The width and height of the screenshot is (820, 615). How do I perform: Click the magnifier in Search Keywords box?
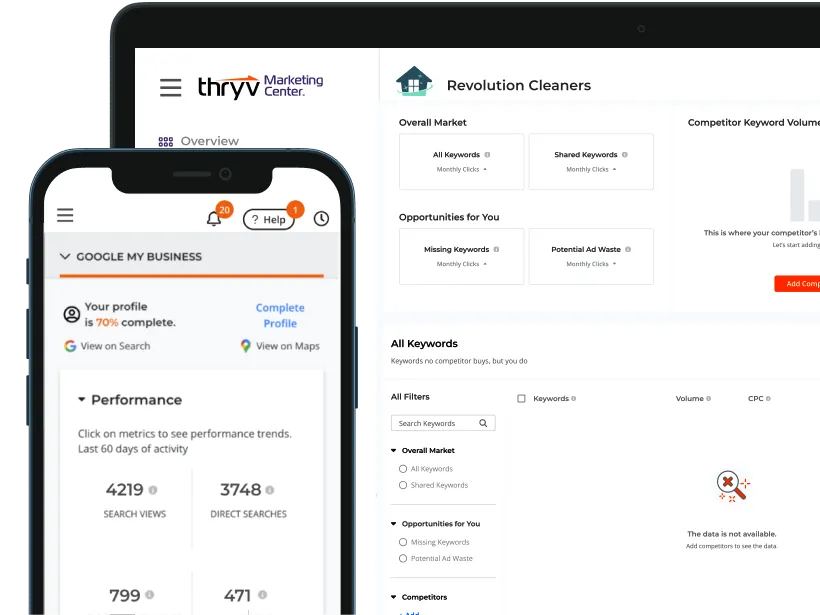[x=484, y=423]
